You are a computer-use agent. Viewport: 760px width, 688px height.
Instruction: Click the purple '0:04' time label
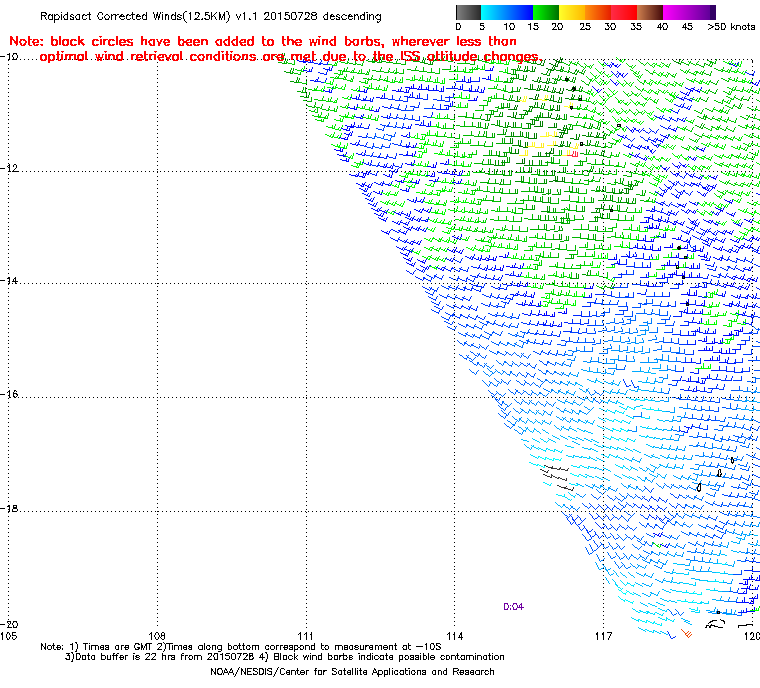pos(513,607)
